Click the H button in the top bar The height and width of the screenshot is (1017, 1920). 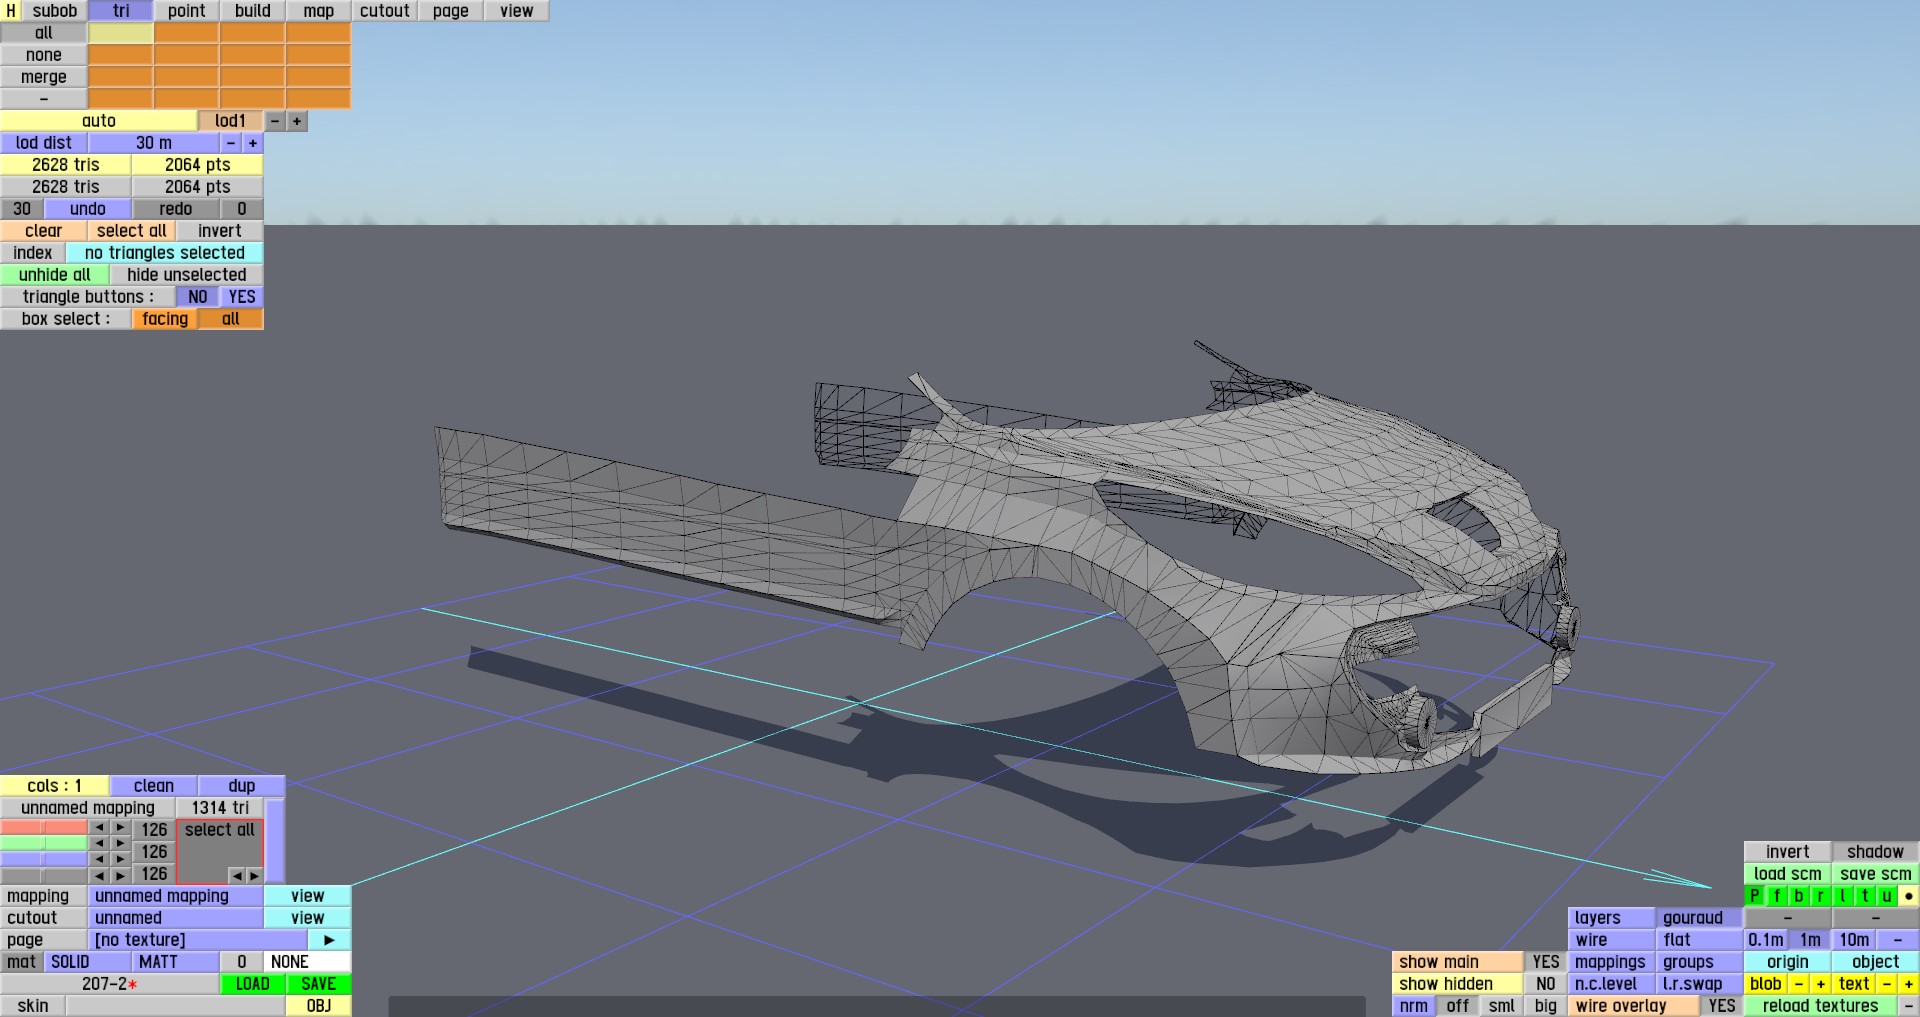click(x=11, y=11)
